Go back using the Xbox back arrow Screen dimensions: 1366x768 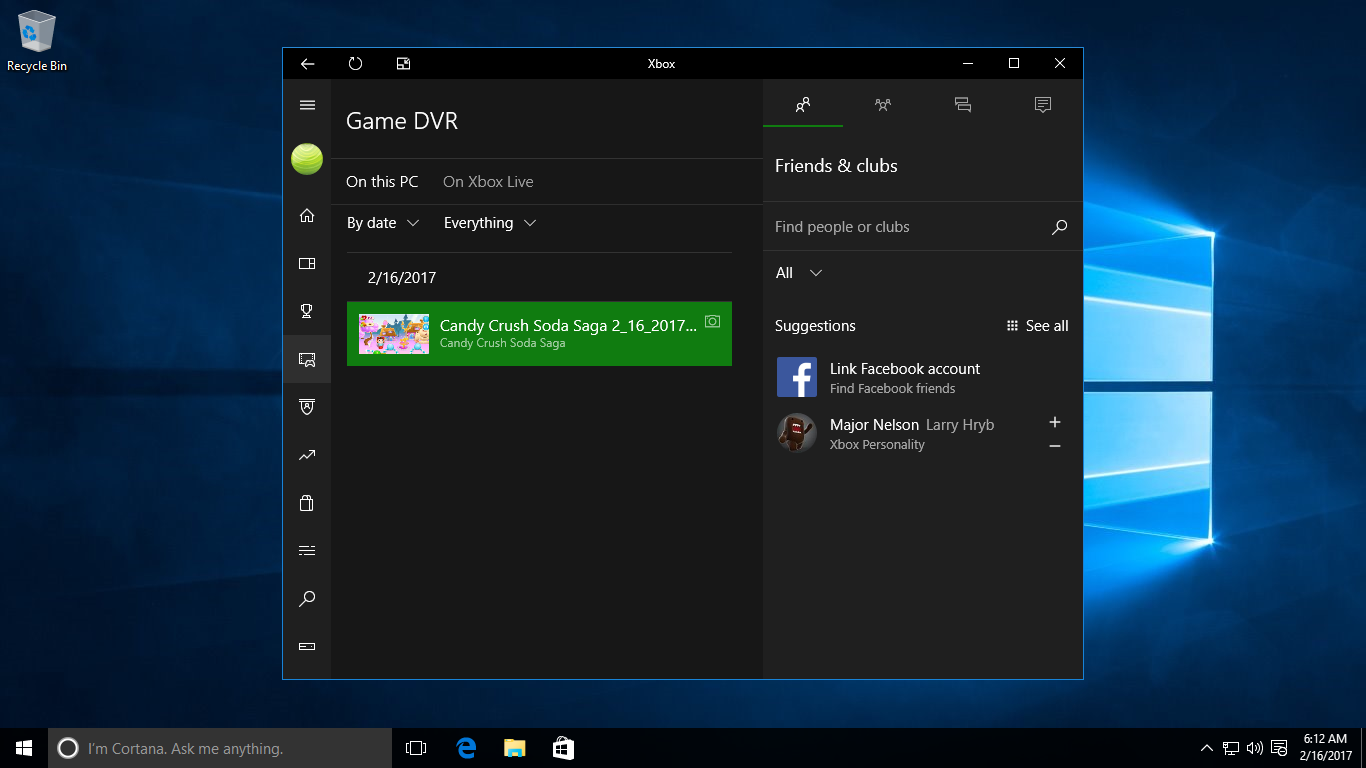tap(307, 64)
